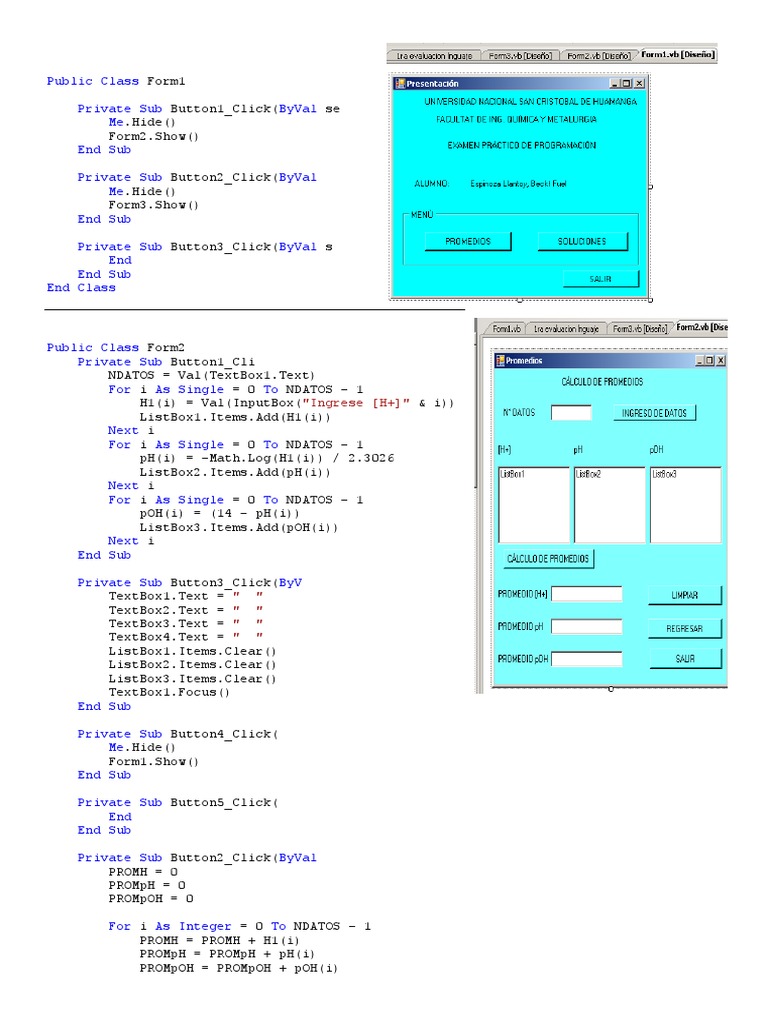Click the PROMEDIO pOH text box
The image size is (768, 1024).
click(x=586, y=659)
